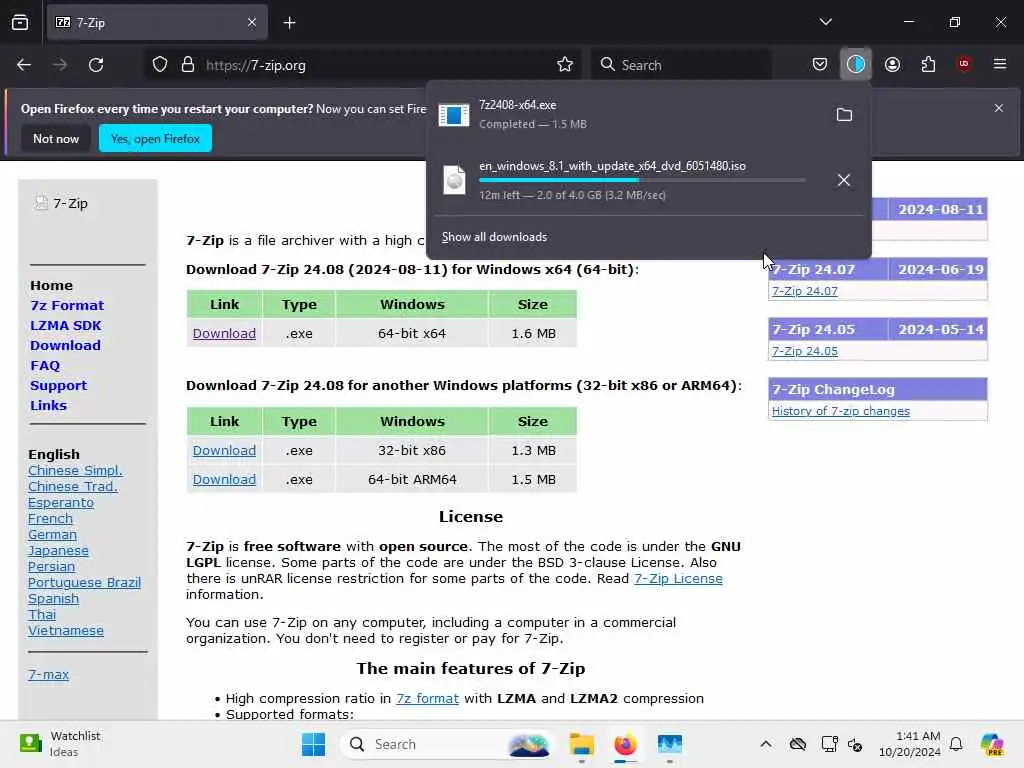
Task: Open the FAQ sidebar link
Action: point(45,366)
